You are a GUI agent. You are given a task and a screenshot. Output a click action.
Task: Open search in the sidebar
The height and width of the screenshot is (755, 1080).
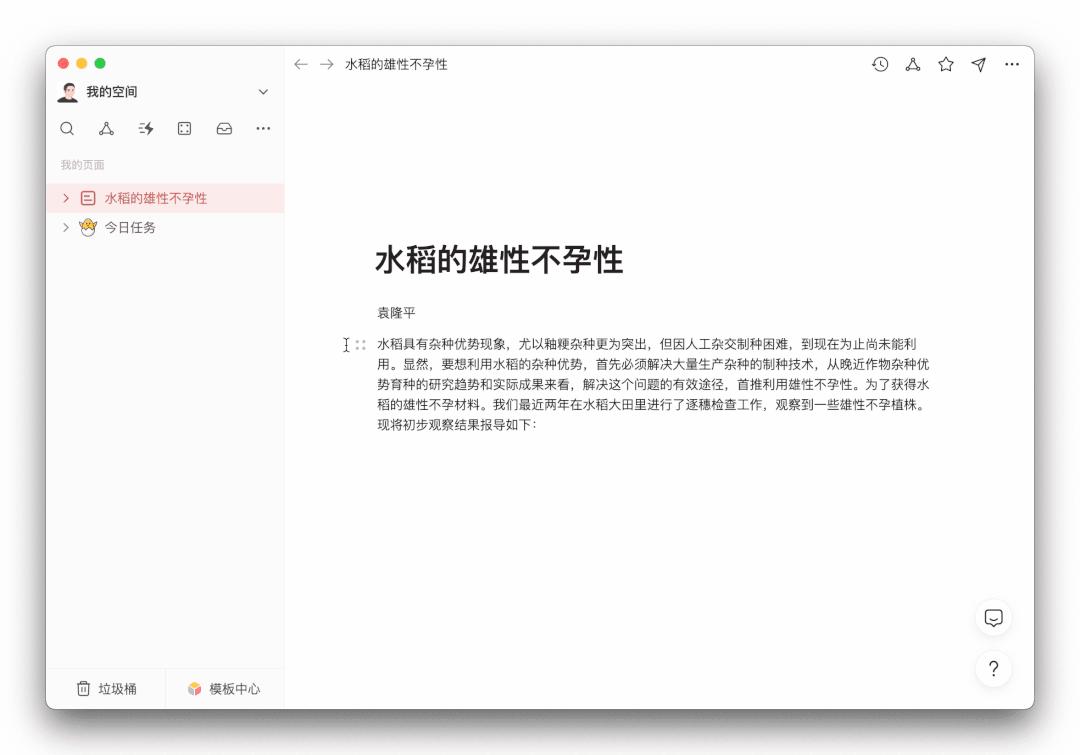[67, 128]
